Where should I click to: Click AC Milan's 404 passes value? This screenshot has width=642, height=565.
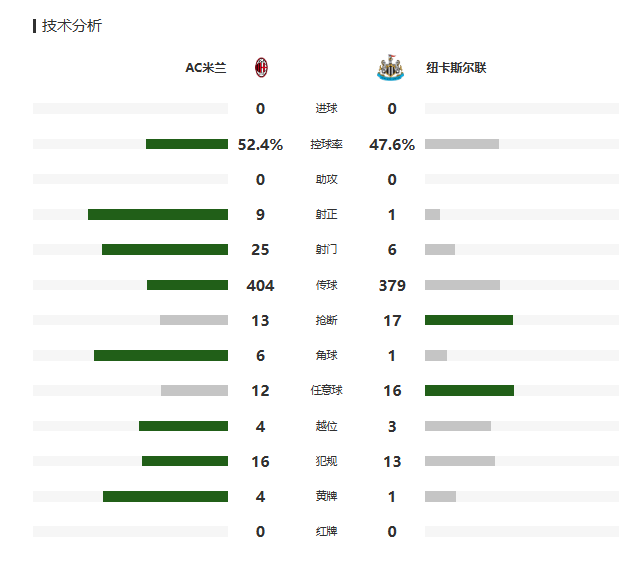[x=260, y=285]
